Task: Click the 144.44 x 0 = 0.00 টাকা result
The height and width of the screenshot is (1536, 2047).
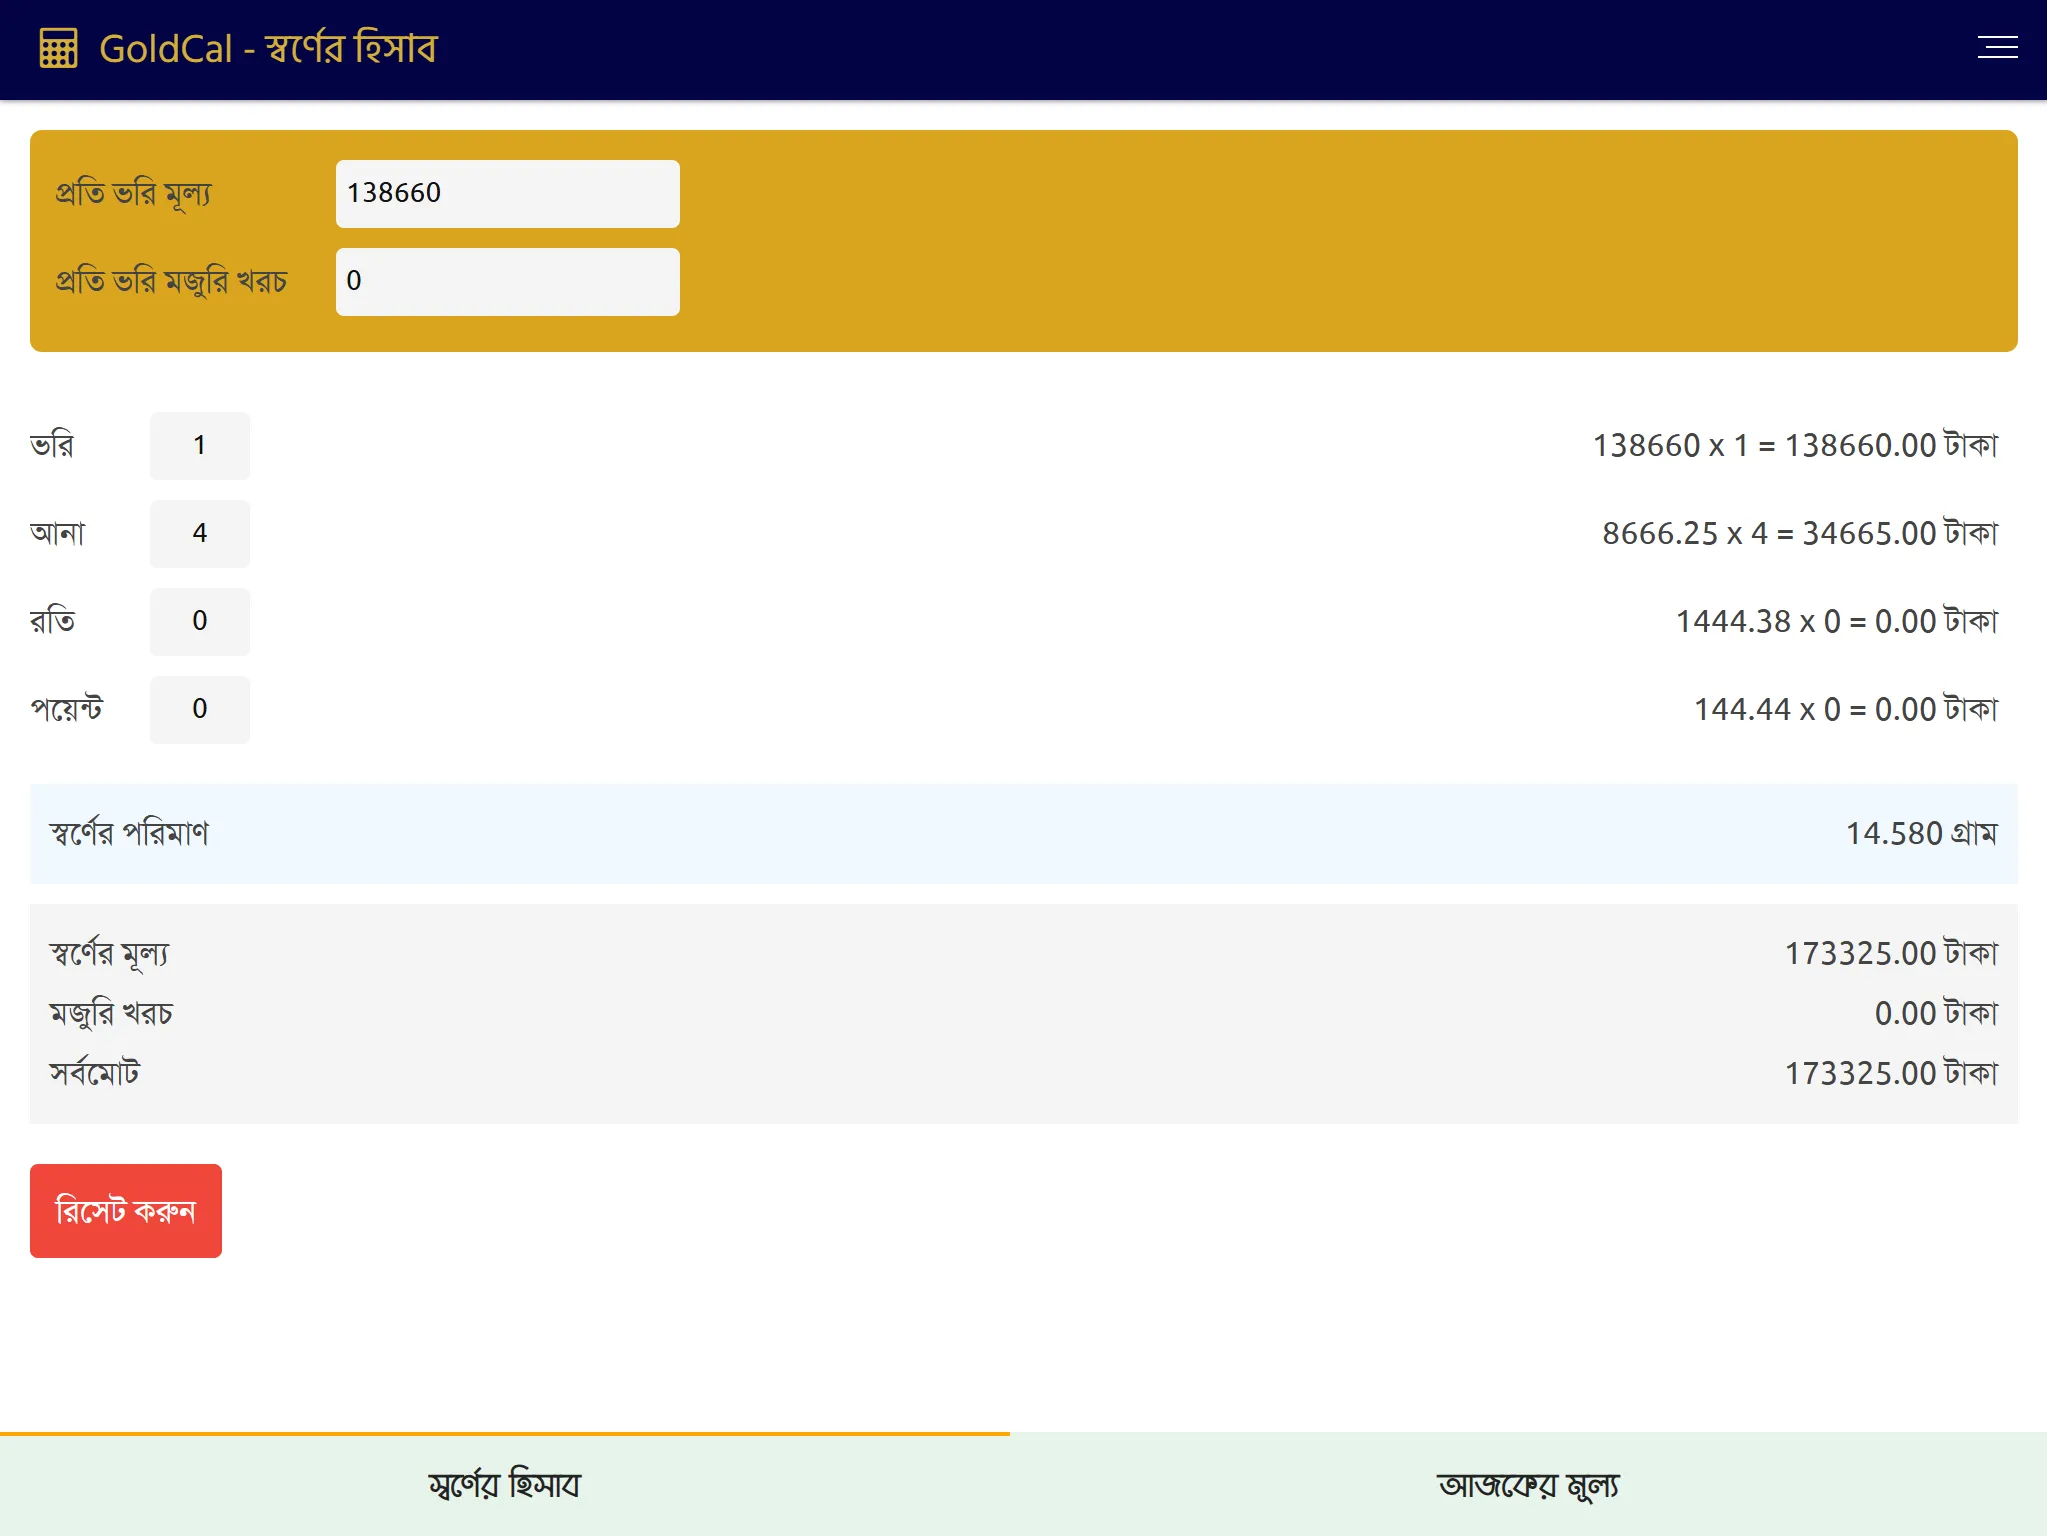Action: click(x=1846, y=709)
